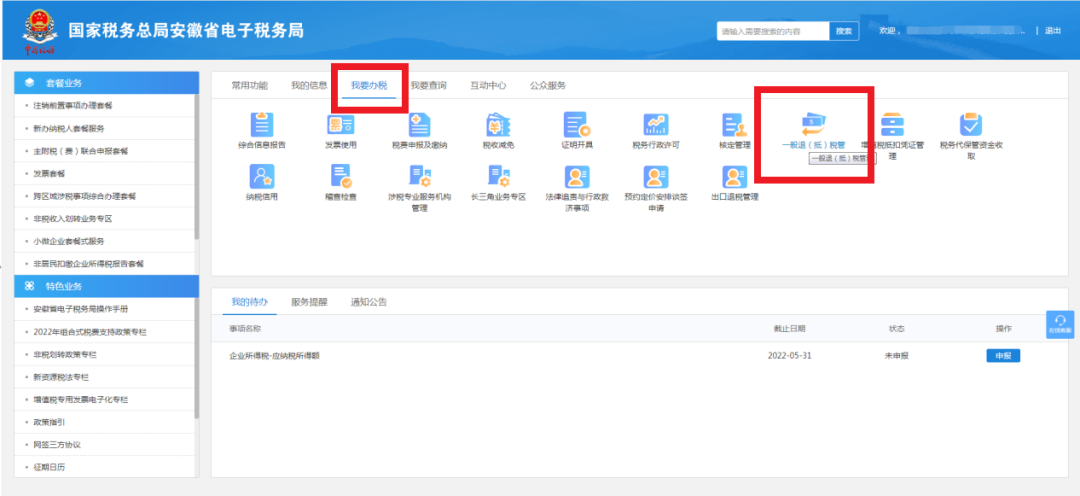Click the 搜索 button
The width and height of the screenshot is (1080, 496).
pyautogui.click(x=844, y=31)
